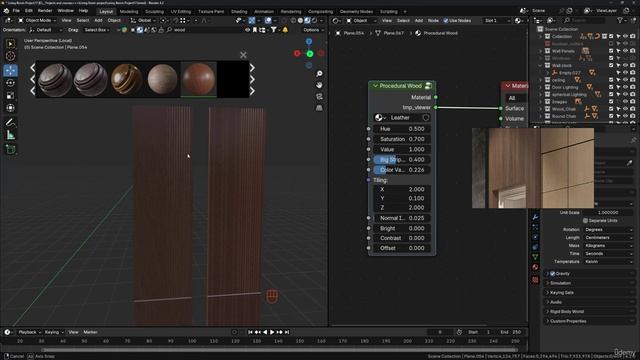Open the Render menu
Screen dimensions: 640x360
(x=45, y=11)
